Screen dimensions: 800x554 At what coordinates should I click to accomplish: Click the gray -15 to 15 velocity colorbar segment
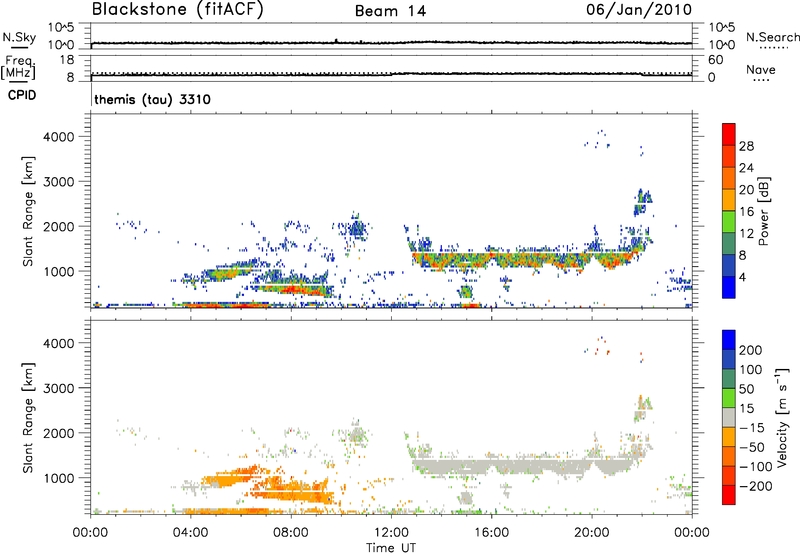(x=729, y=417)
